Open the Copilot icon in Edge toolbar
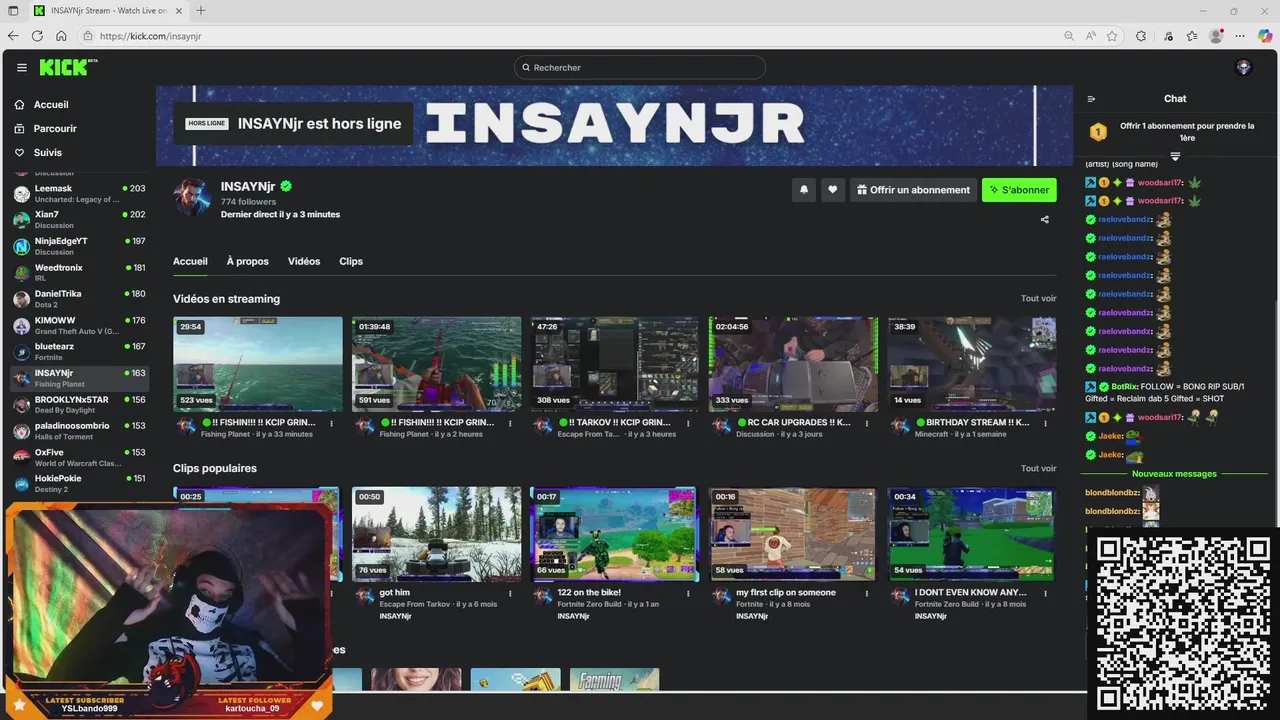The width and height of the screenshot is (1280, 720). (1265, 36)
